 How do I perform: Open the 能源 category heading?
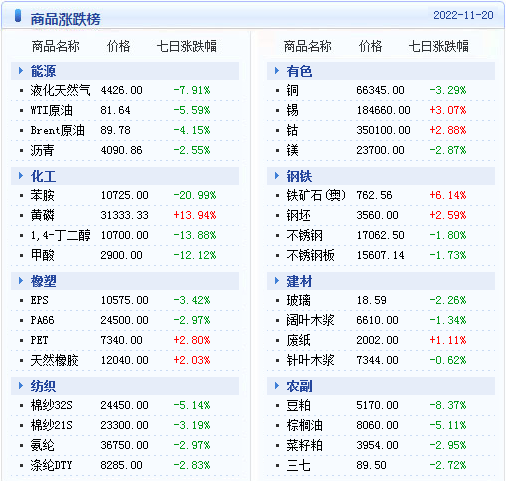43,71
